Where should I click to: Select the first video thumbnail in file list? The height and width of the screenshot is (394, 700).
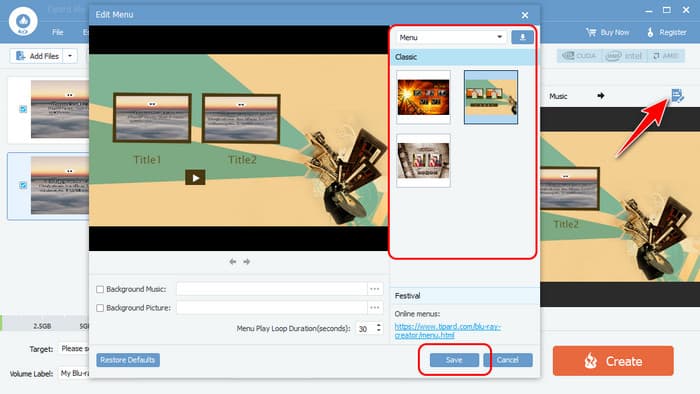point(60,109)
